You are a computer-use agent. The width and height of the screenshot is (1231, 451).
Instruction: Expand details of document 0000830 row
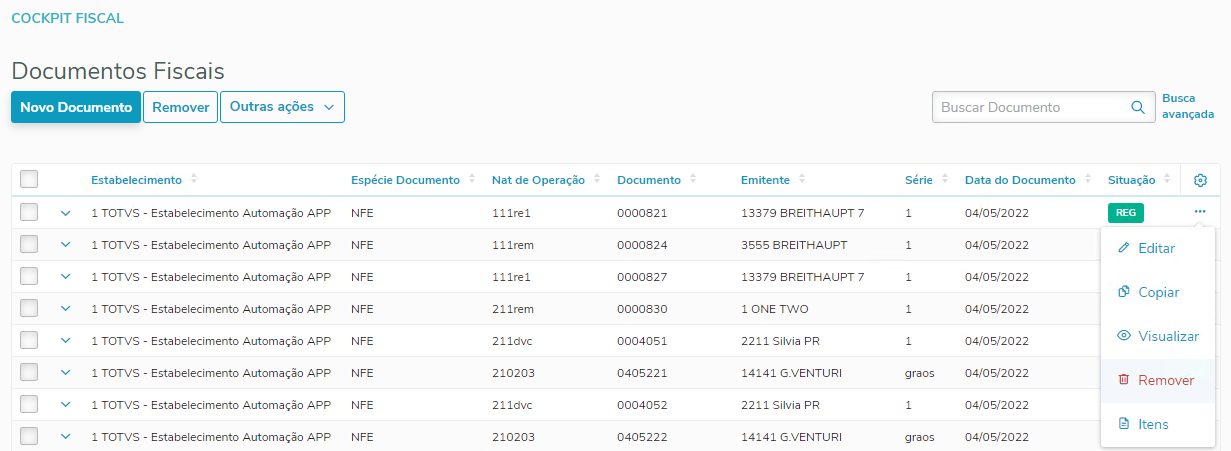[x=66, y=309]
